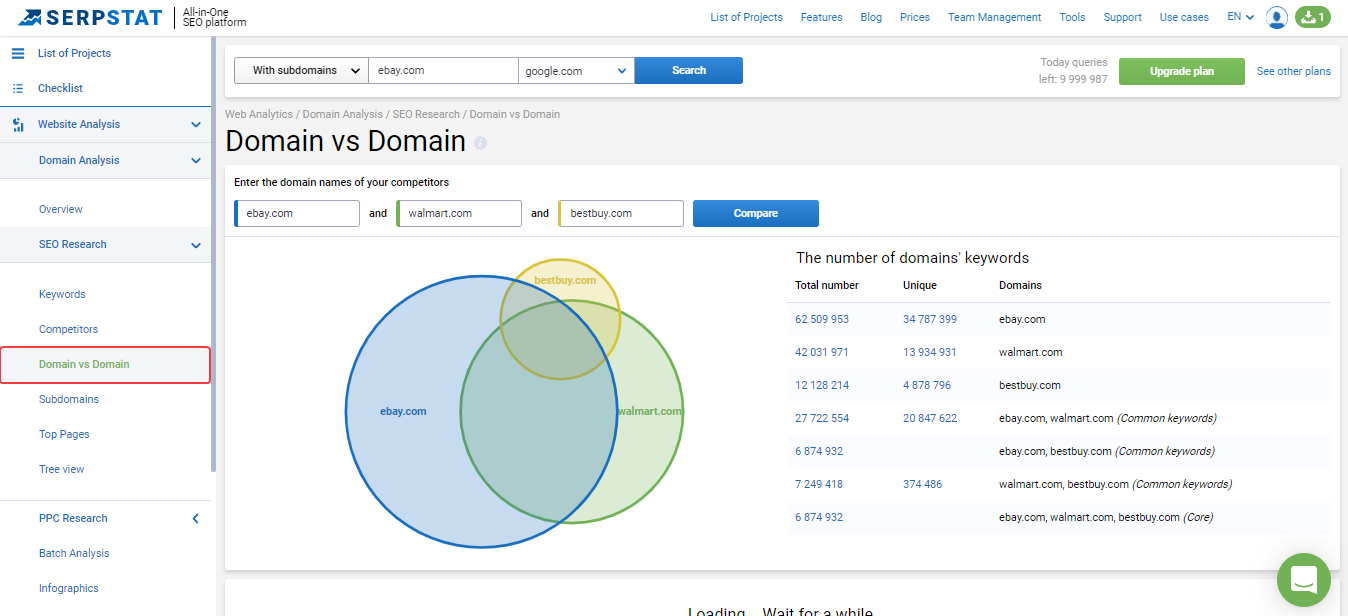Open the Overview sidebar item
Screen dimensions: 1348x616
pos(61,209)
